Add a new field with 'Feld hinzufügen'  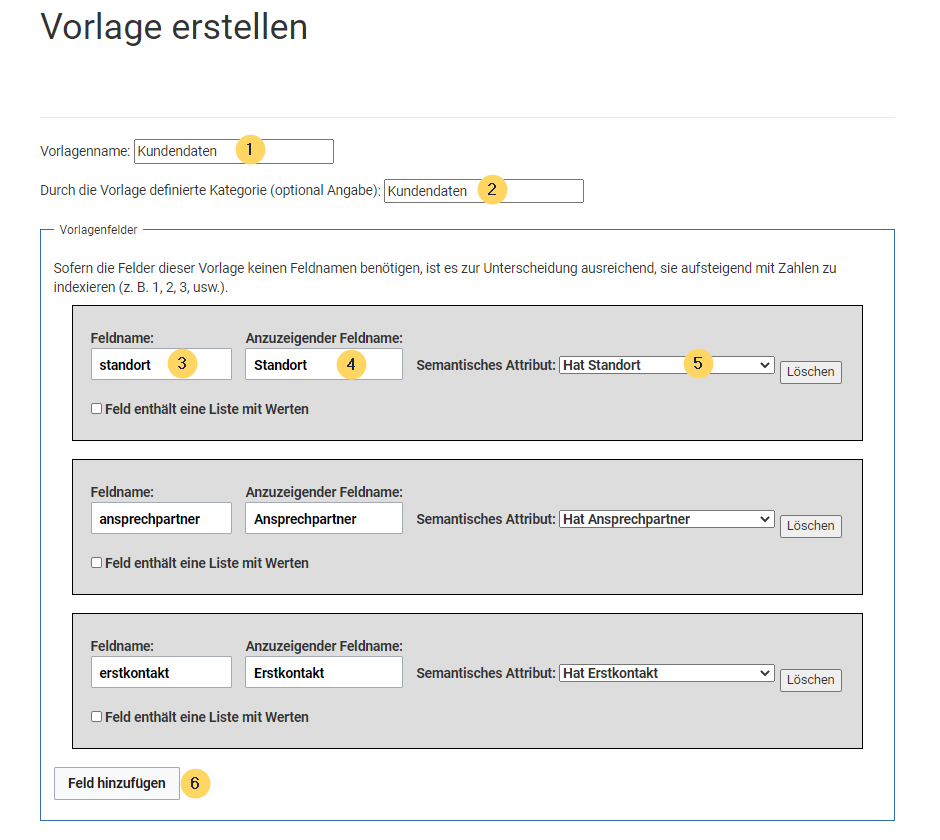click(117, 783)
